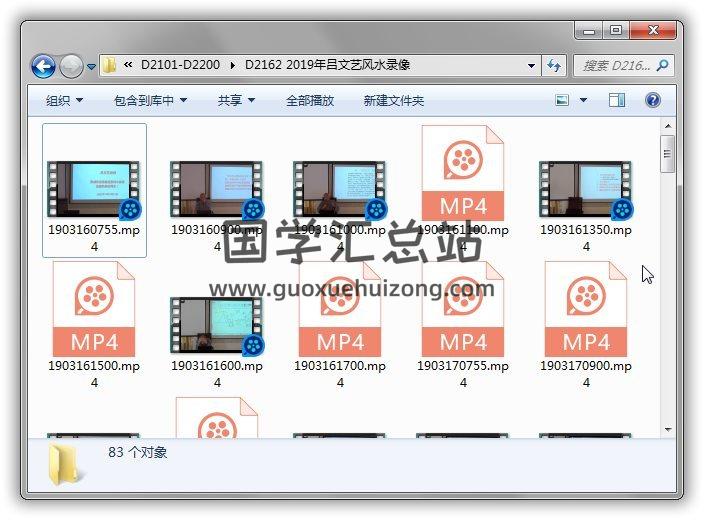This screenshot has height=520, width=704.
Task: Click the folder icon in details pane
Action: pos(66,466)
